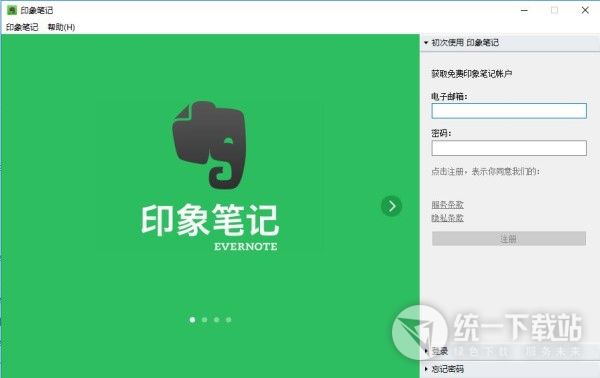Click the next slide arrow icon
The width and height of the screenshot is (600, 378).
(391, 206)
